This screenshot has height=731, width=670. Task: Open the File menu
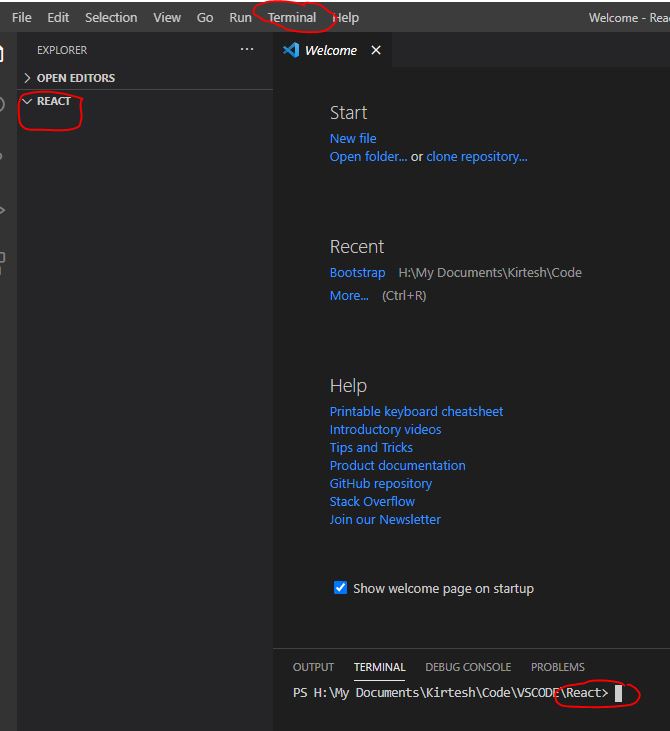[x=21, y=17]
